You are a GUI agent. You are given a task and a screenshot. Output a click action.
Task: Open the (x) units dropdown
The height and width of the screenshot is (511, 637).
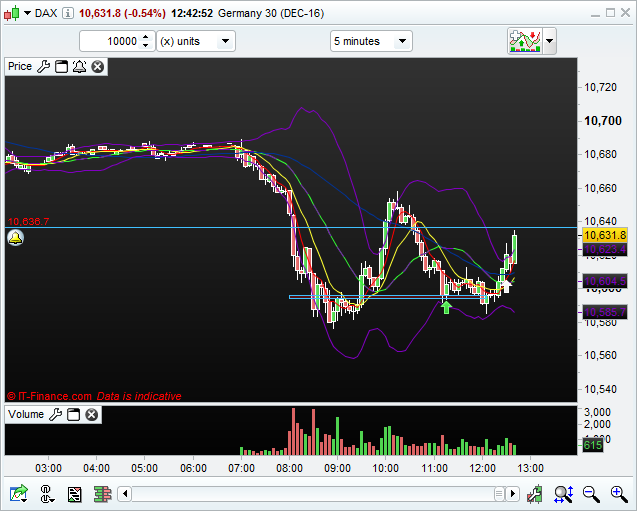(x=196, y=41)
